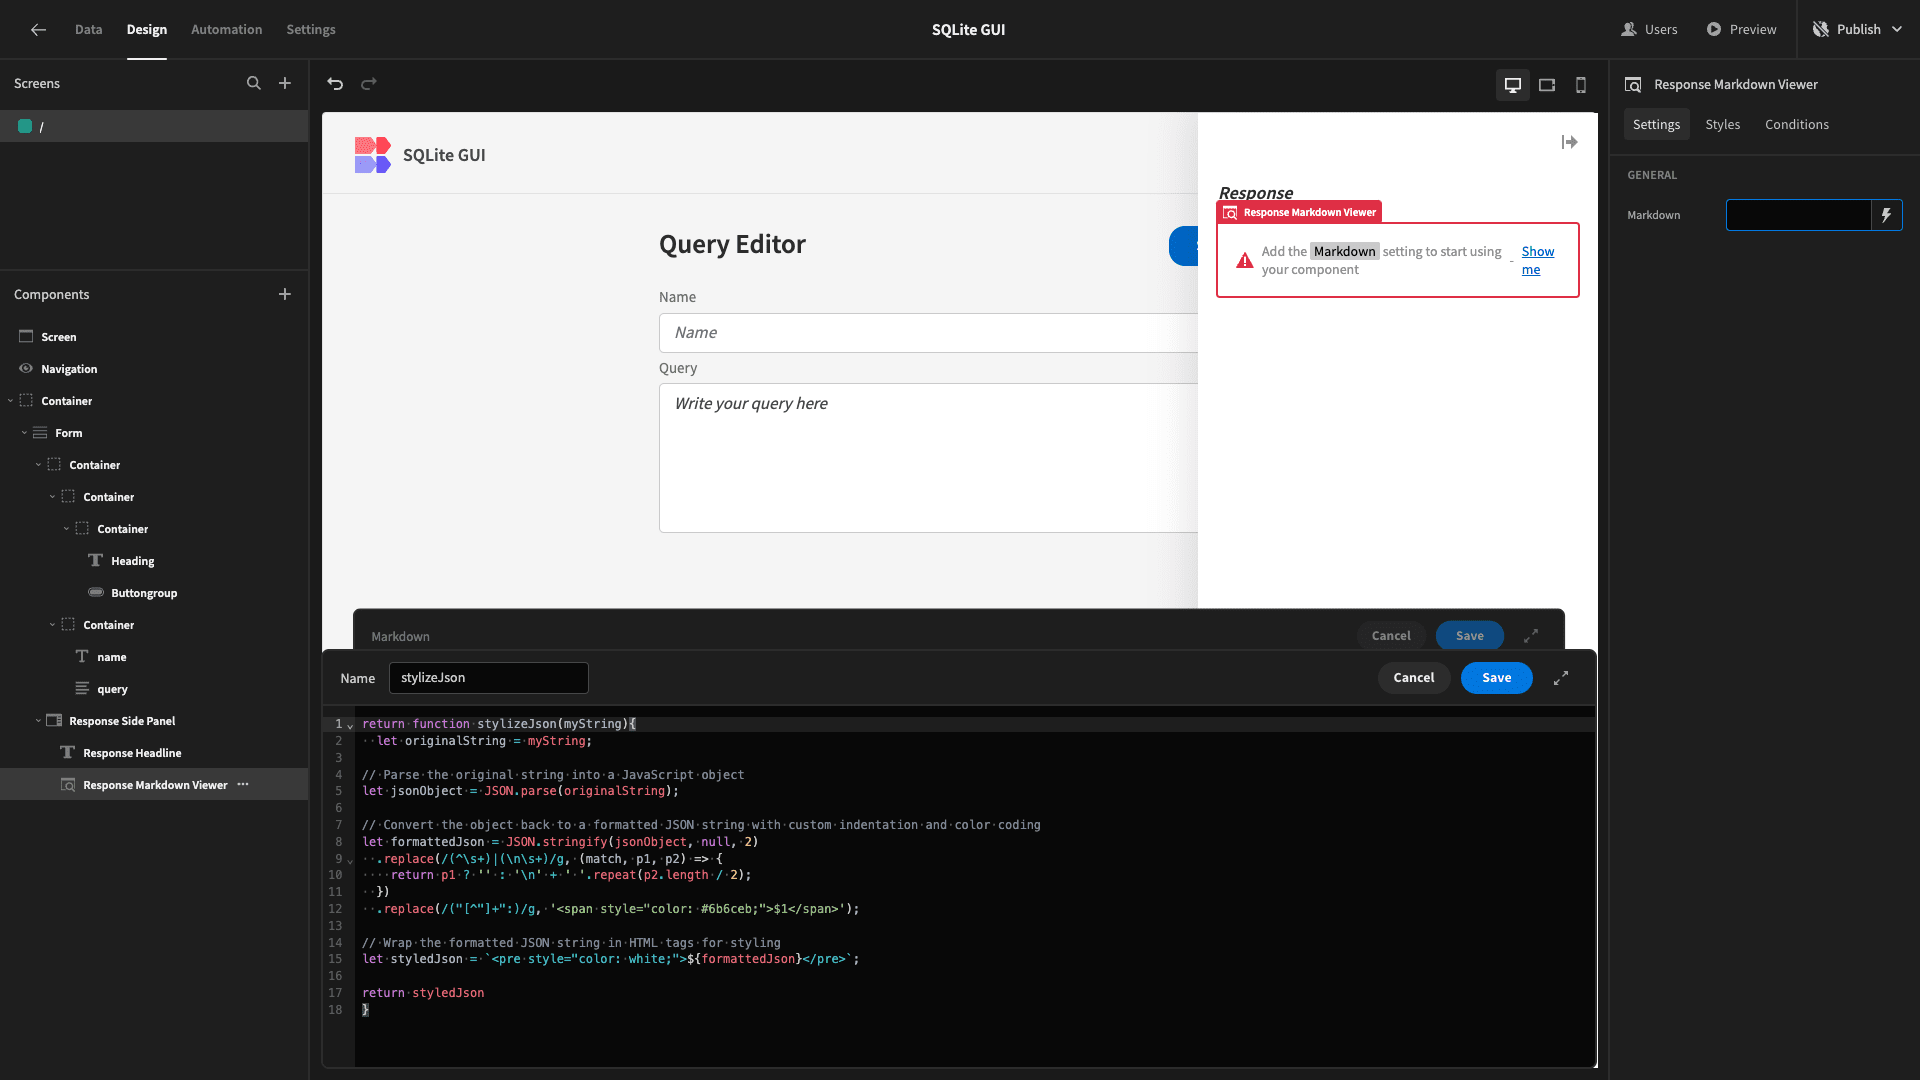Add a new screen with plus icon
This screenshot has width=1920, height=1080.
pos(285,83)
